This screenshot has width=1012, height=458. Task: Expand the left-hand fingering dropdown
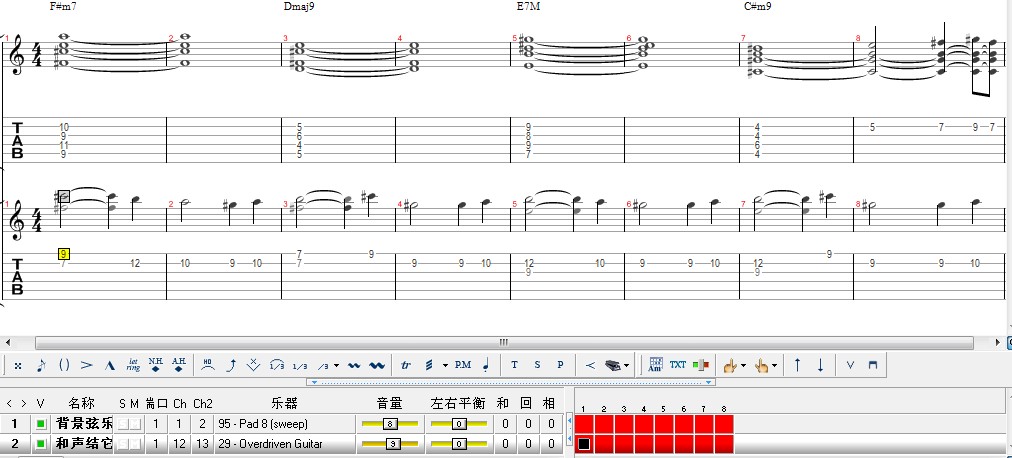click(x=744, y=366)
